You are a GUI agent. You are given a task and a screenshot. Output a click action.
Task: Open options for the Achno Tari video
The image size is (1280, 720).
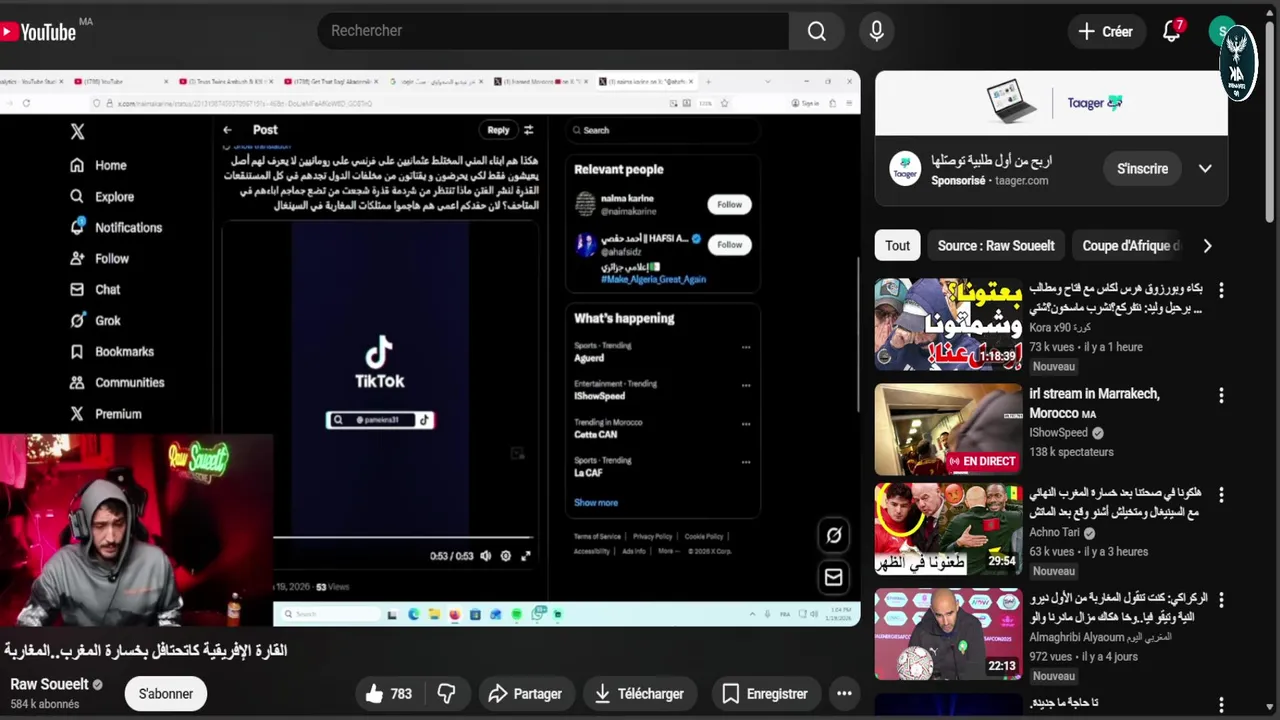(1220, 495)
